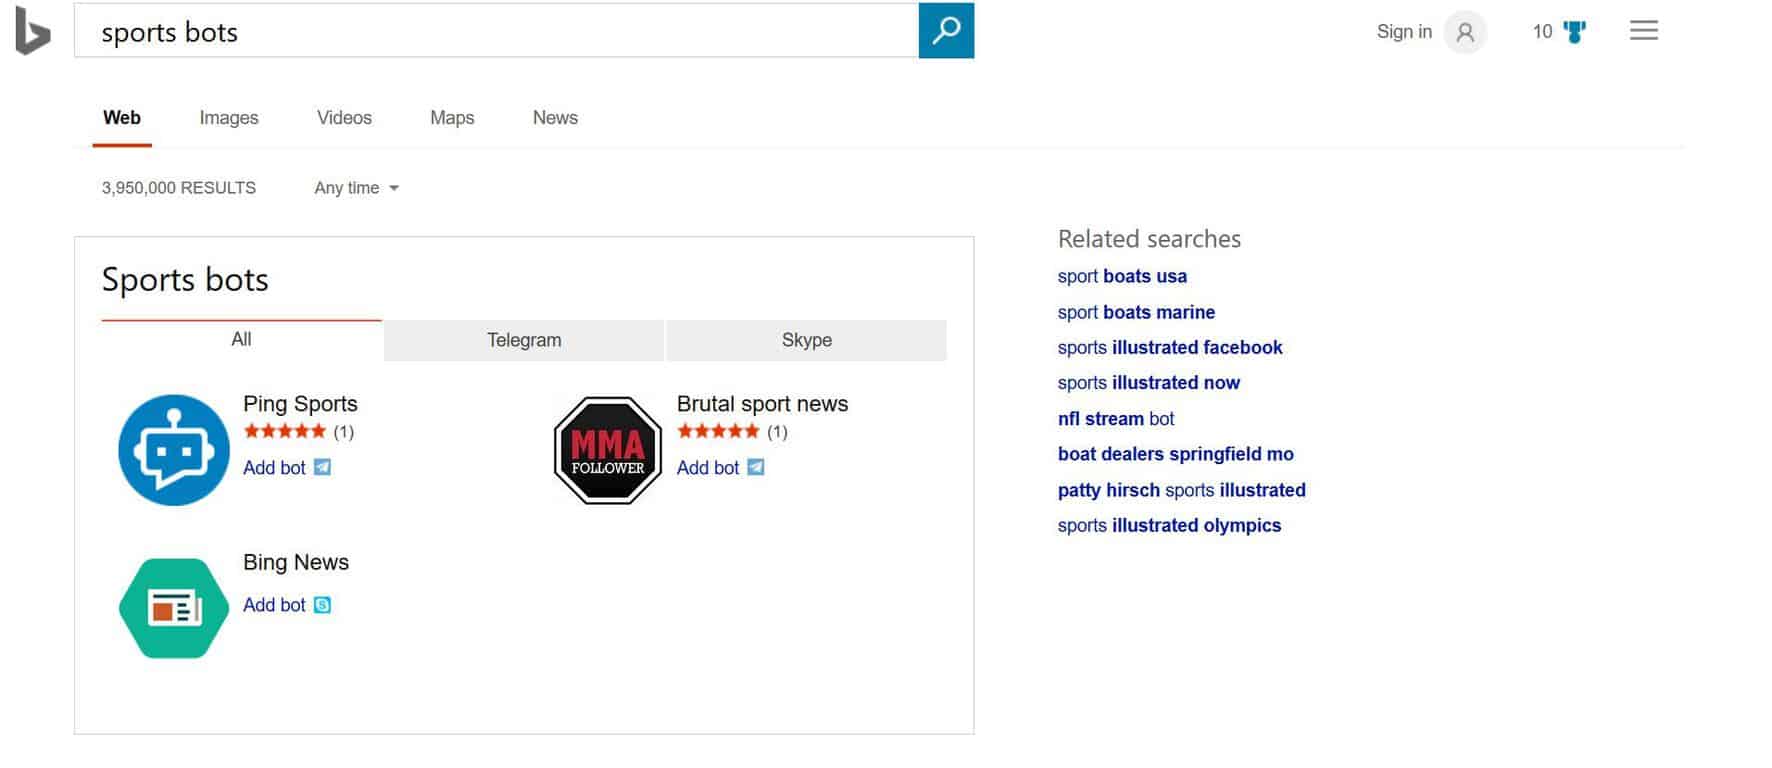Click Add bot link for Brutal sport news

tap(708, 468)
